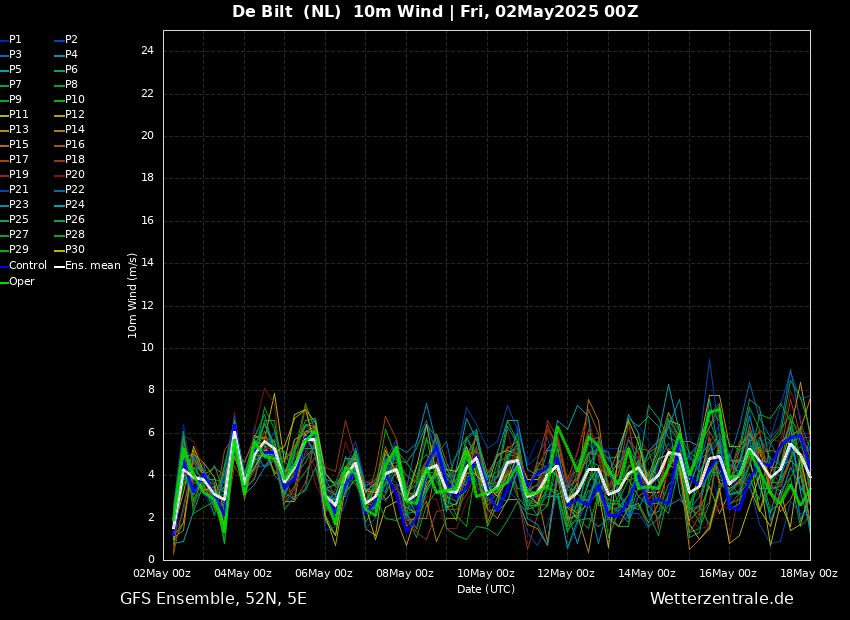Click the P14 legend line swatch

point(59,130)
